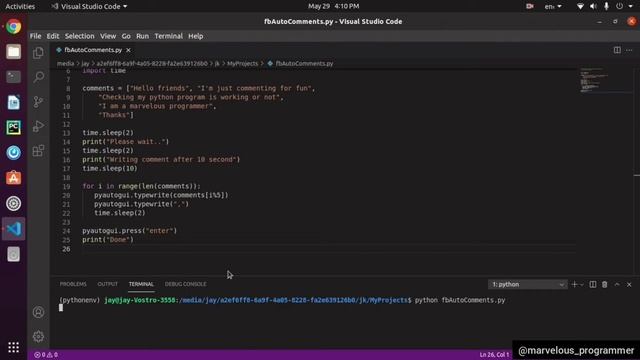Click line 25 print("Done") in editor
The width and height of the screenshot is (640, 360).
click(108, 240)
